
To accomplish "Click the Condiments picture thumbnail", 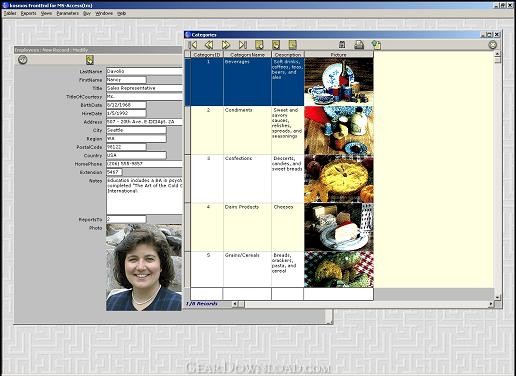I will pyautogui.click(x=339, y=130).
